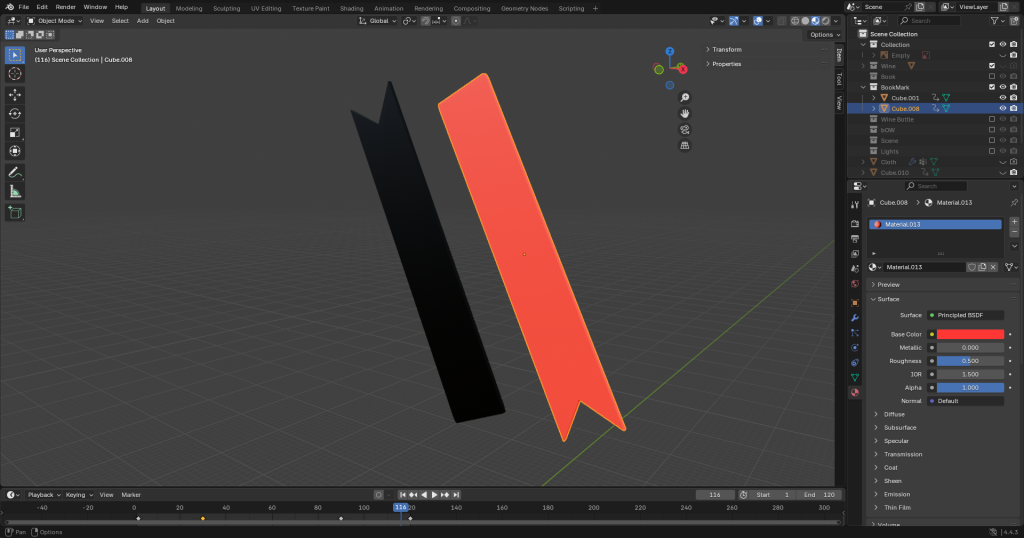Choose the Add Cube tool

[x=15, y=212]
